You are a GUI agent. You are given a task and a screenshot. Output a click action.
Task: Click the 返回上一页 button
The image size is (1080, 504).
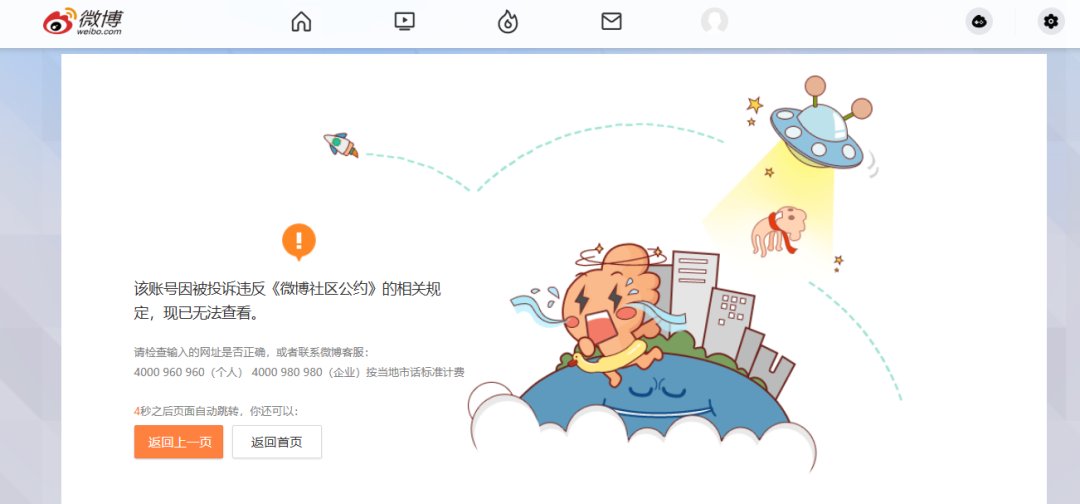178,442
